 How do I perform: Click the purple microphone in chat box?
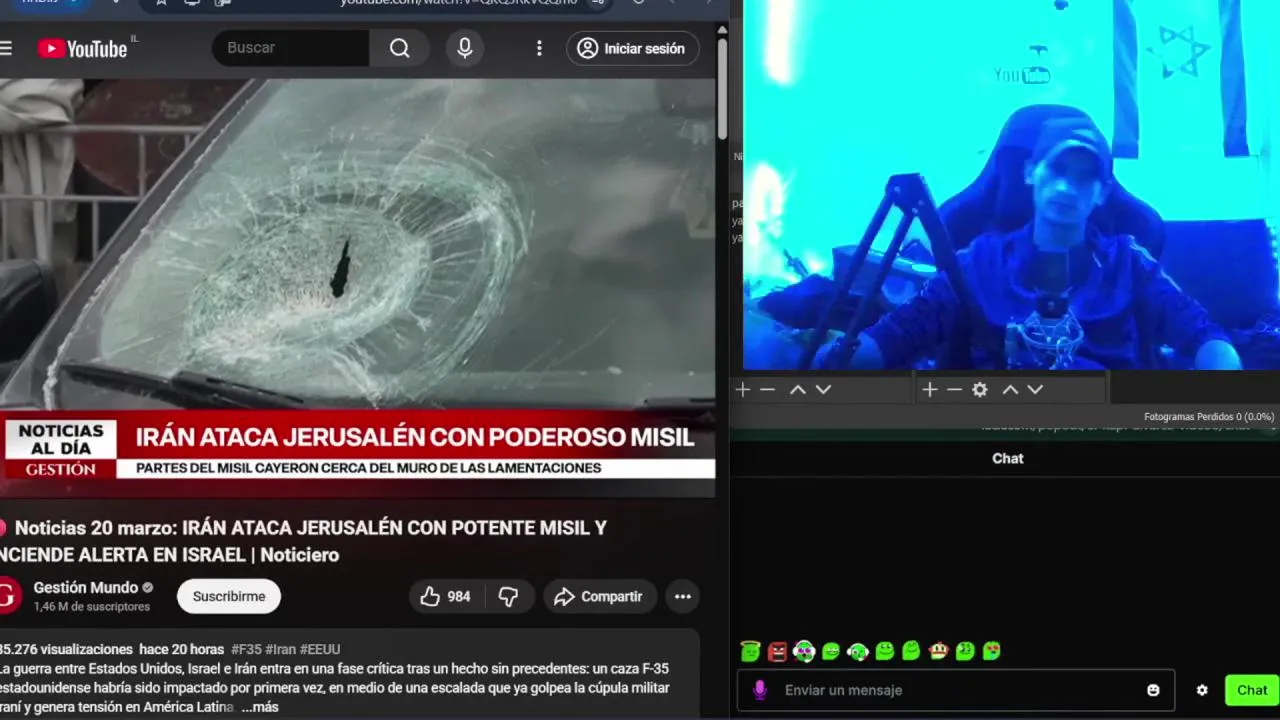(760, 690)
